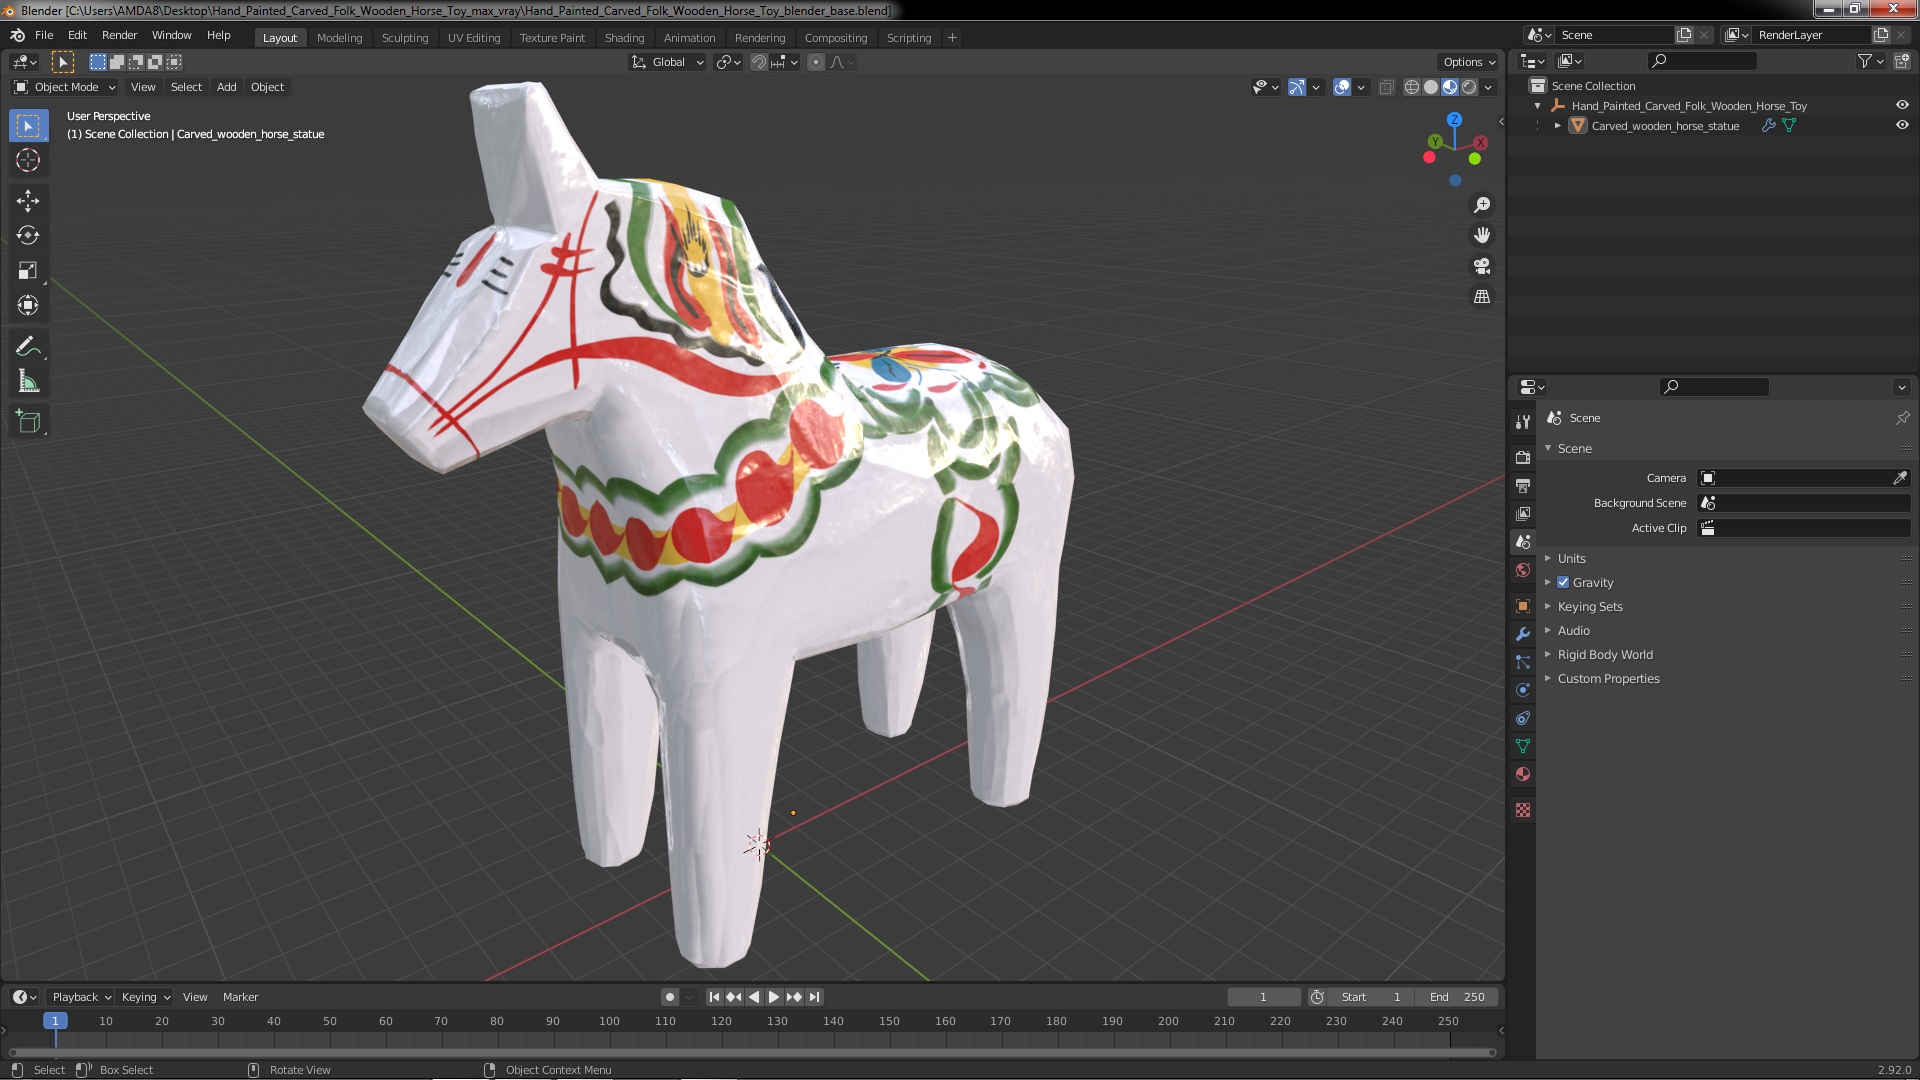
Task: Select the Cursor tool
Action: pyautogui.click(x=28, y=161)
